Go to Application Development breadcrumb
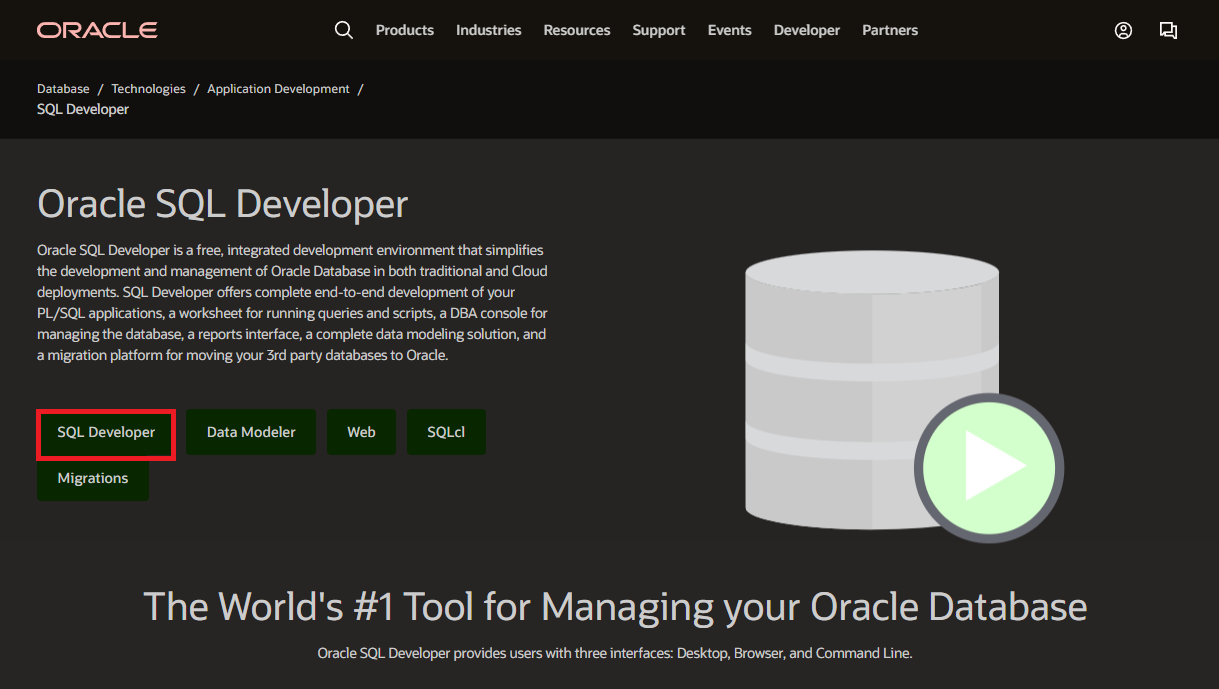The width and height of the screenshot is (1219, 689). 278,89
